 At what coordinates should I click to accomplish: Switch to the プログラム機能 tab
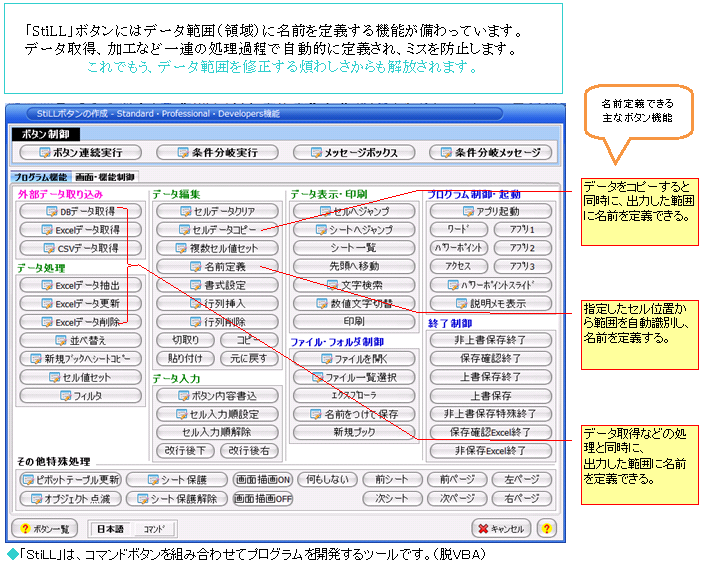(x=40, y=177)
